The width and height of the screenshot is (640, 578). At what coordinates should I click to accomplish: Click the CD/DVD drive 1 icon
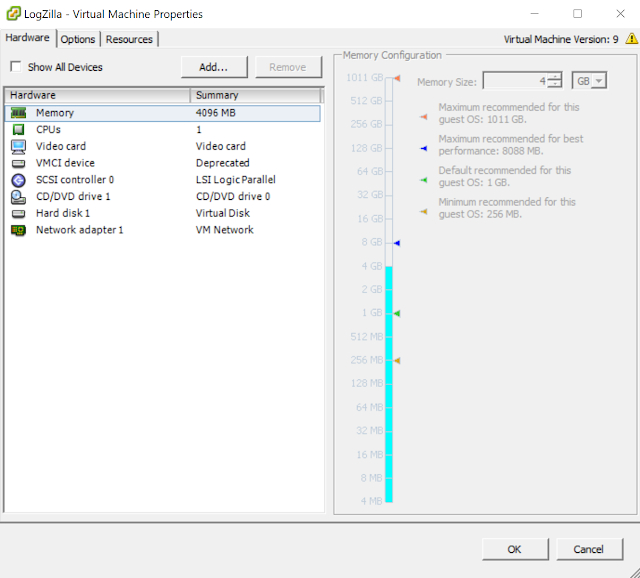pos(18,197)
